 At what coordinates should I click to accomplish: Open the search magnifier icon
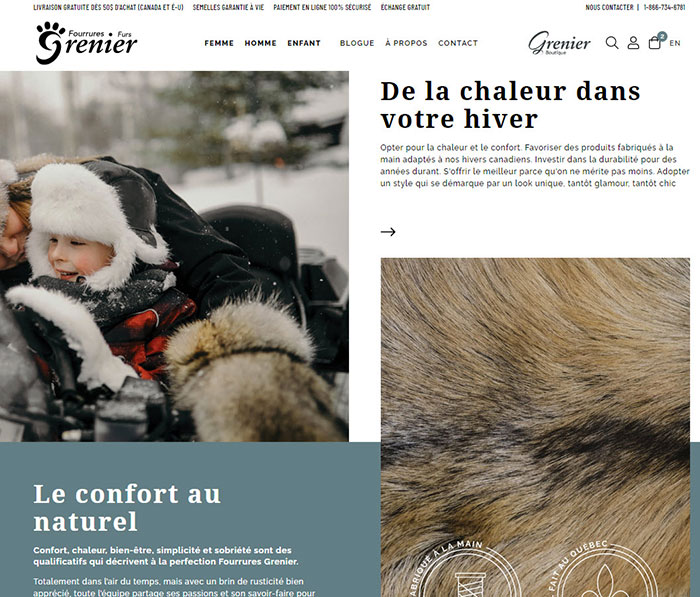tap(612, 43)
